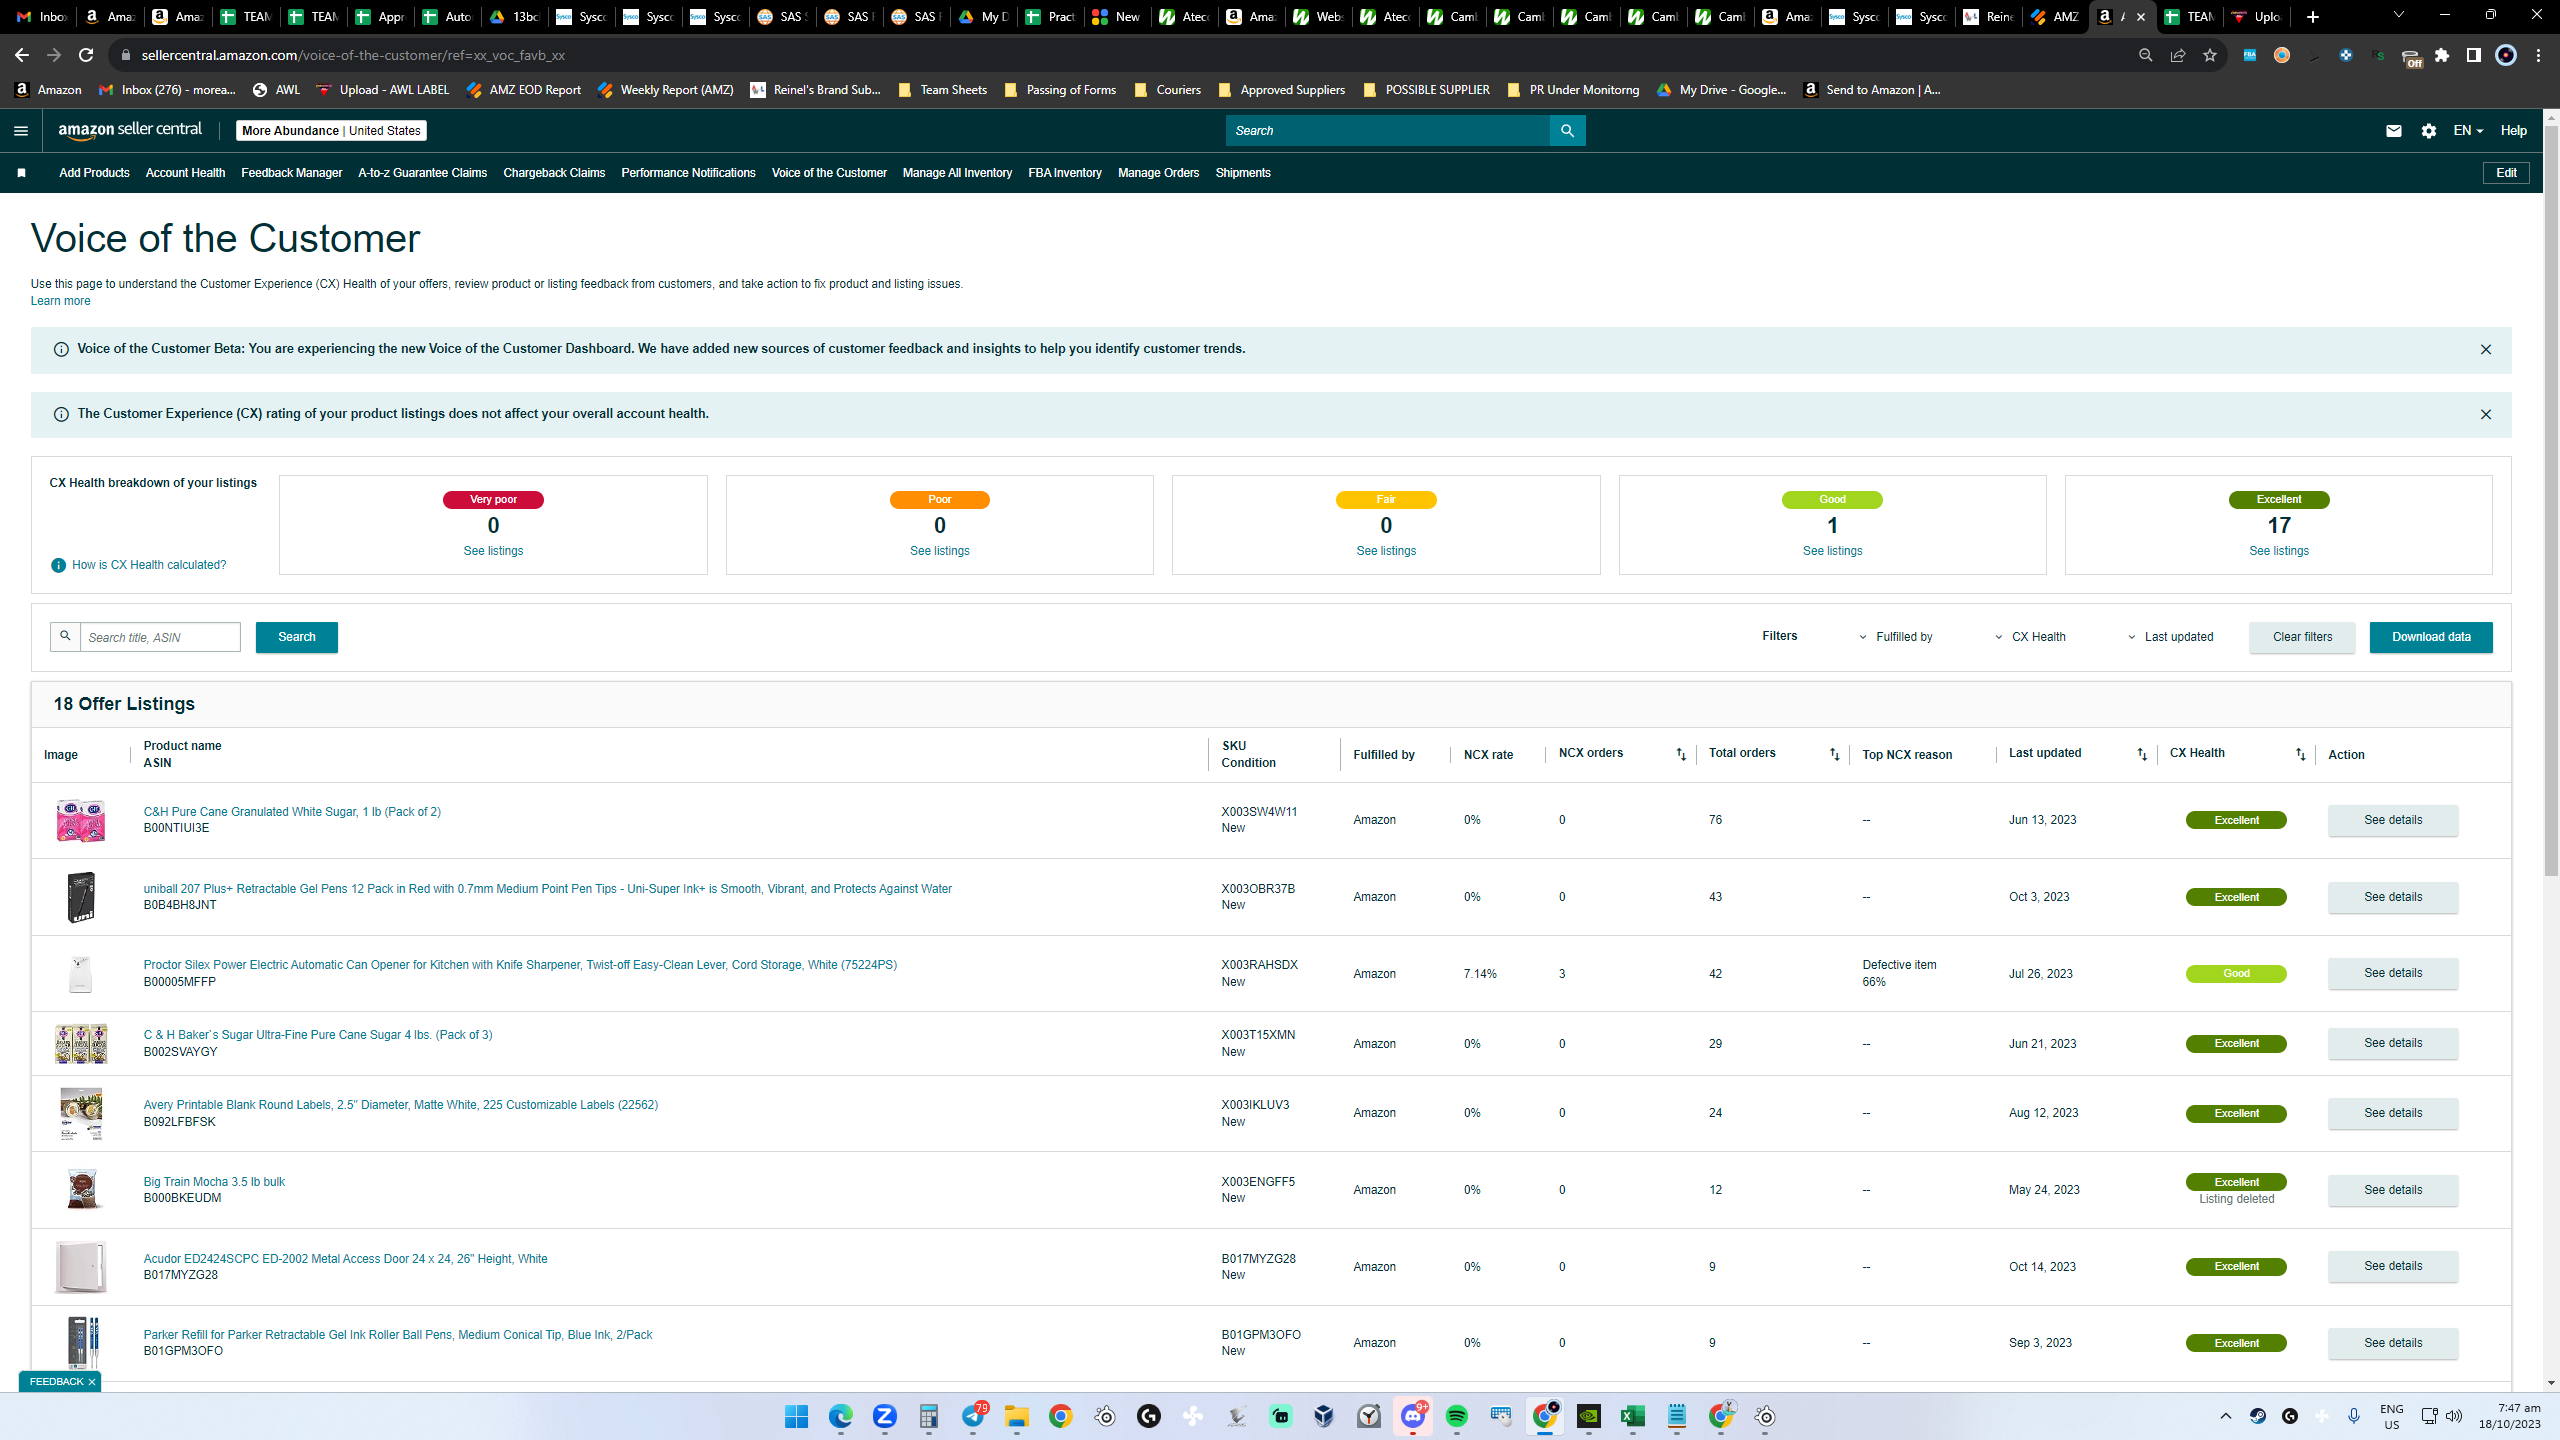The image size is (2560, 1440).
Task: See details for Proctor Silex Can Opener
Action: tap(2393, 973)
